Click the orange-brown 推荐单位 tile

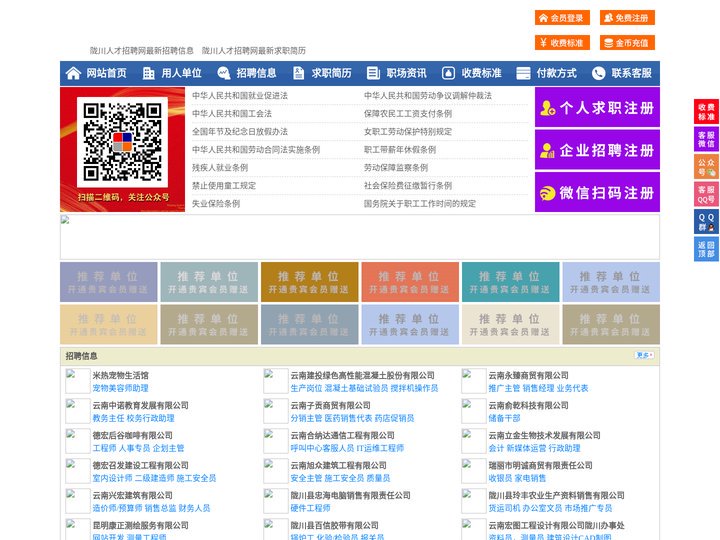pyautogui.click(x=309, y=282)
